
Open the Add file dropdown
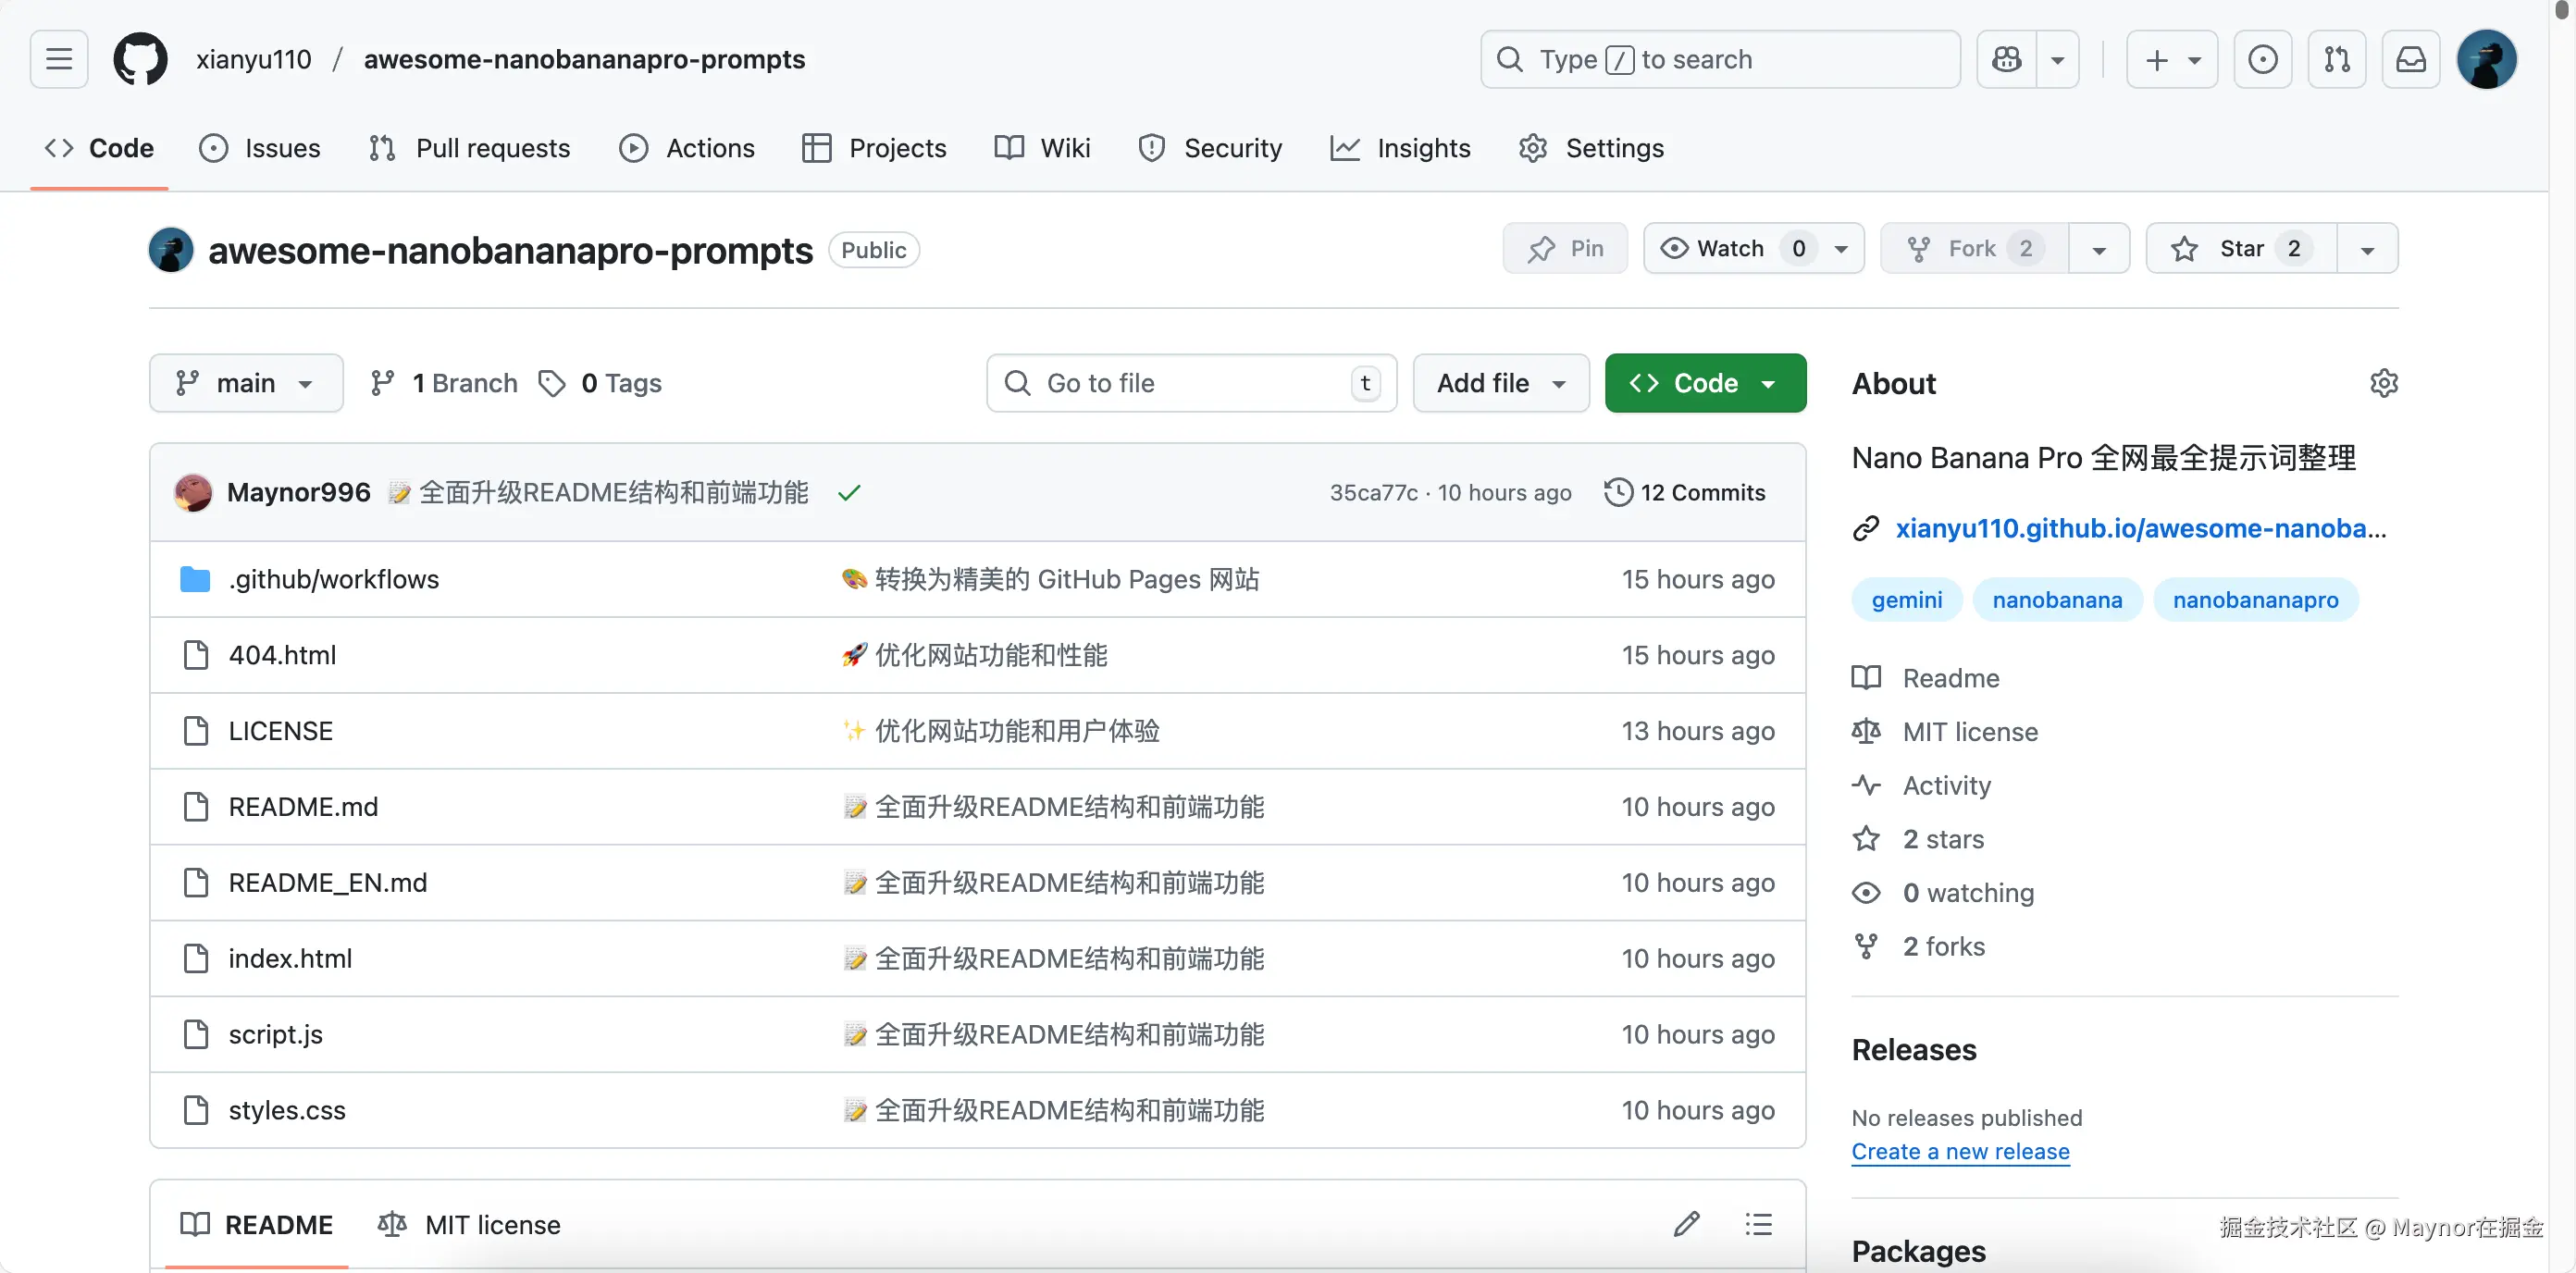[1500, 383]
